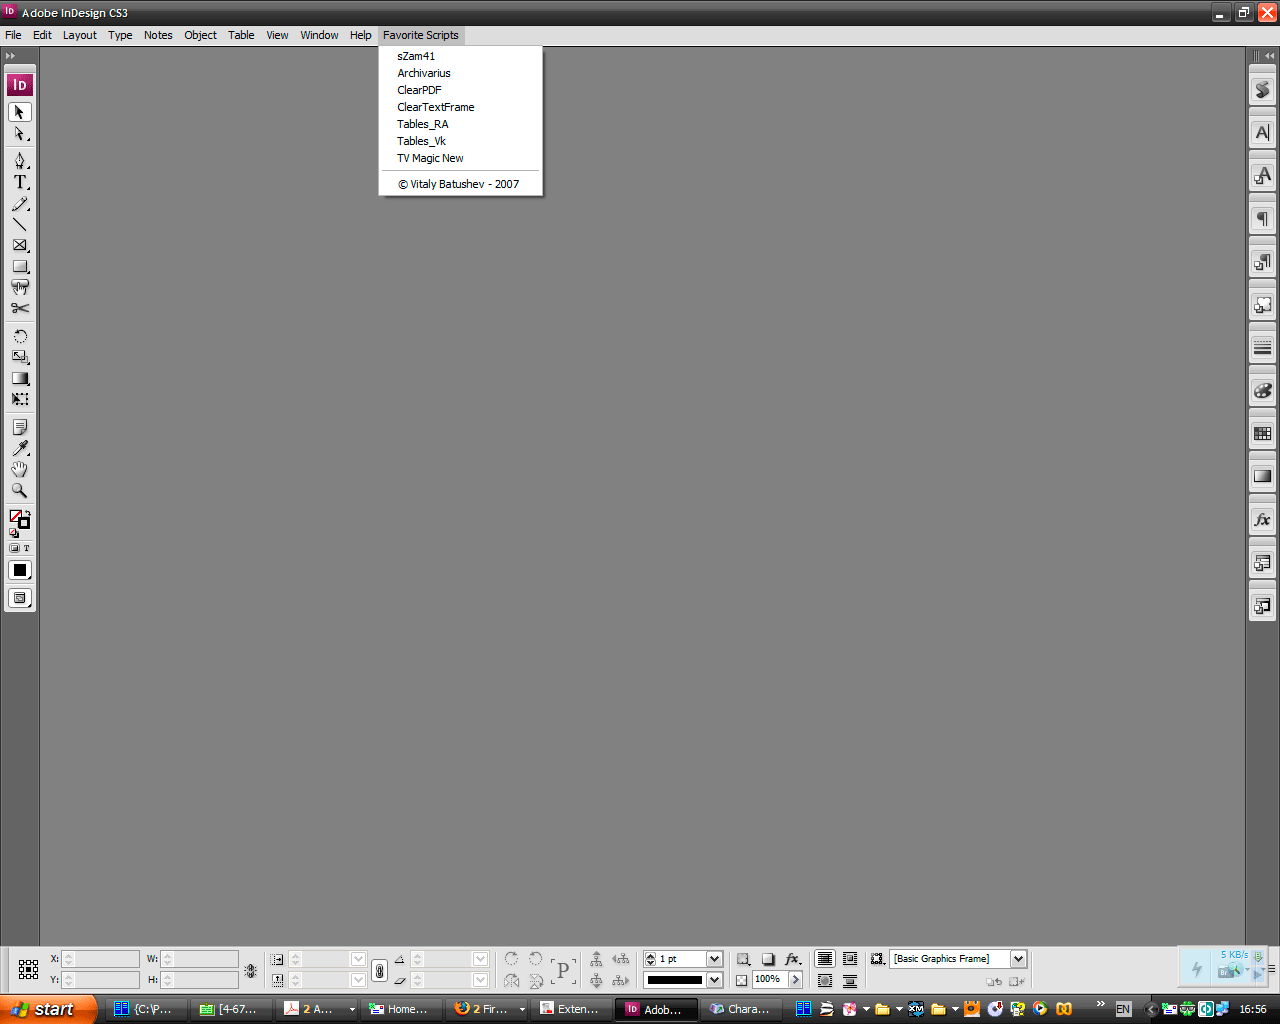Swap fill and stroke arrows
Screen dimensions: 1280x1024
coord(27,512)
